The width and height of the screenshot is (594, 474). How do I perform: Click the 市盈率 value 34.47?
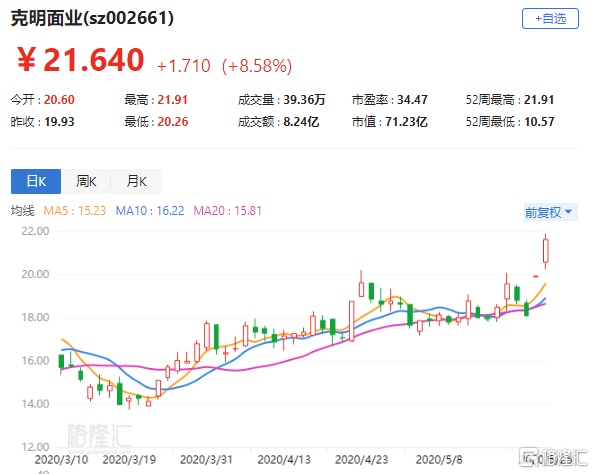click(412, 100)
